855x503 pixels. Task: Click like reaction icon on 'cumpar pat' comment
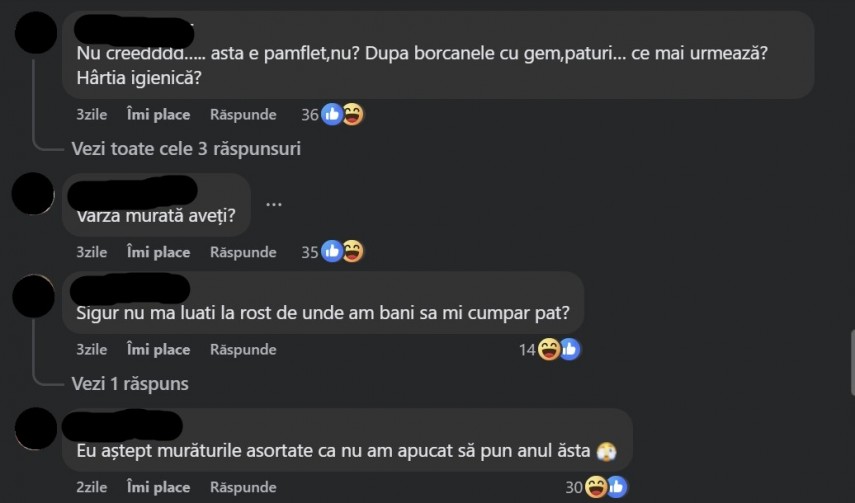pyautogui.click(x=569, y=349)
